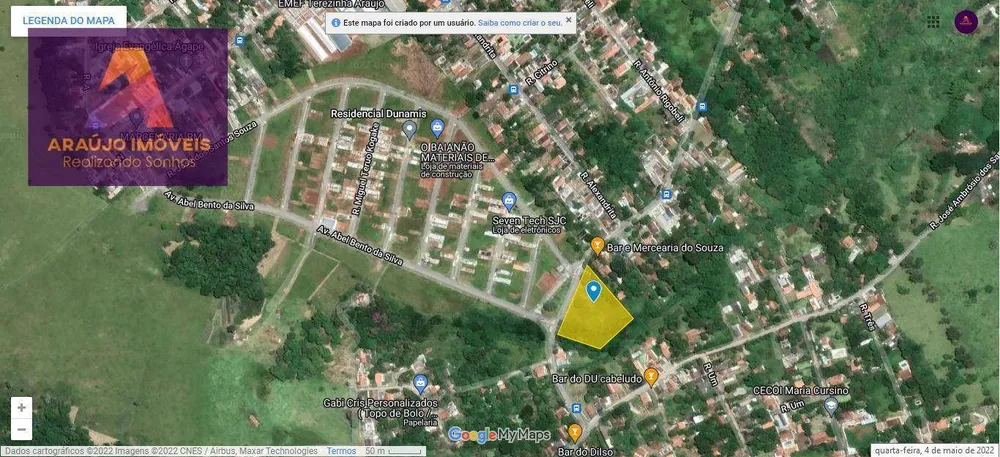
Task: Click the '50 m' map scale indicator
Action: [x=393, y=451]
